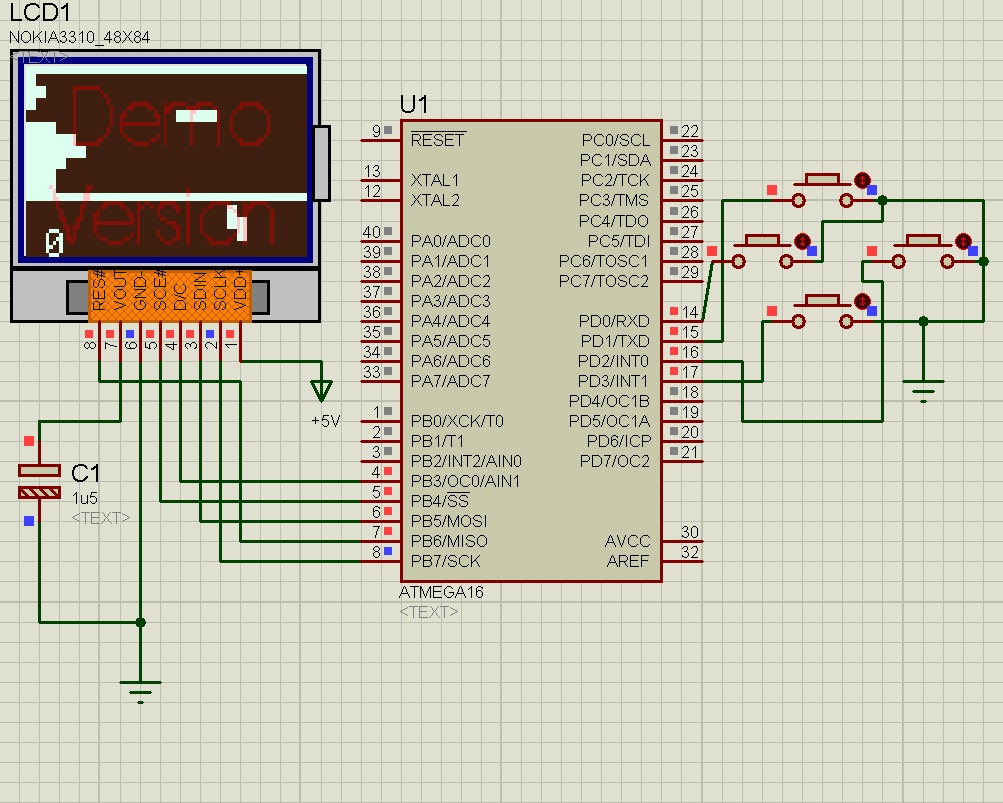1003x803 pixels.
Task: Click the AREF pin label
Action: [x=628, y=561]
